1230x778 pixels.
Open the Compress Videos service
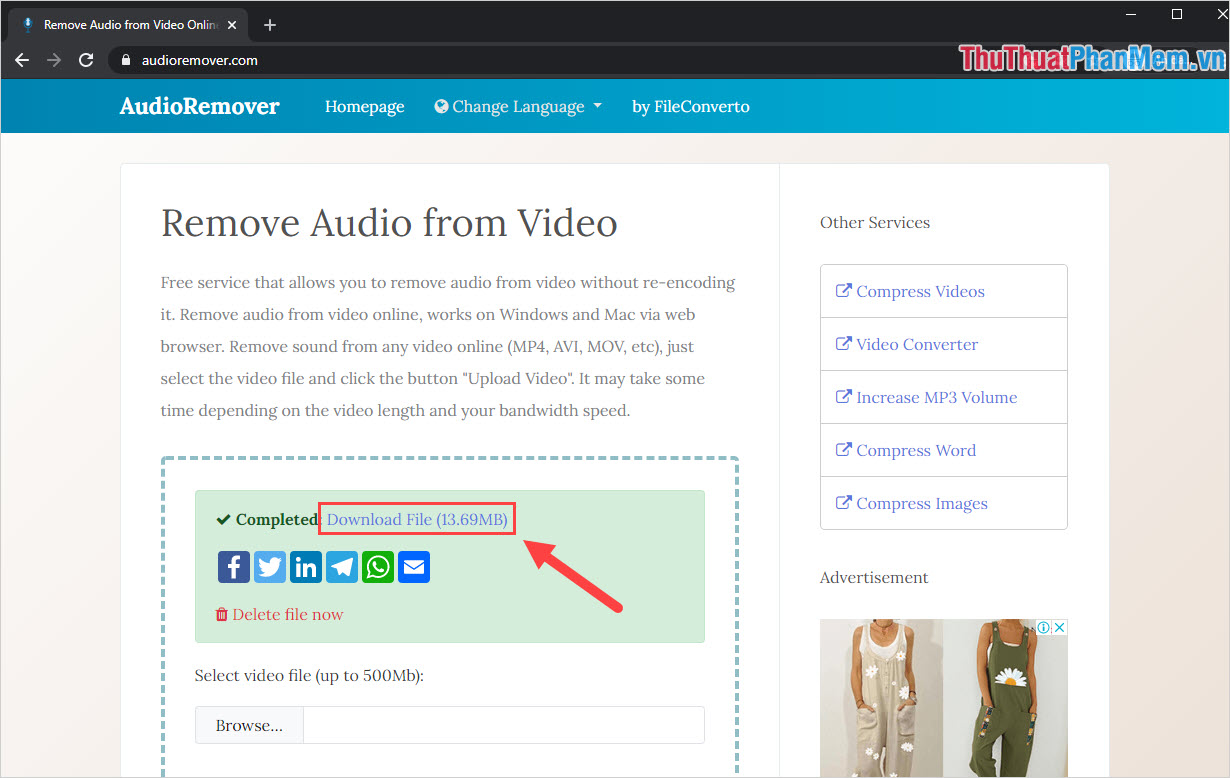click(918, 291)
